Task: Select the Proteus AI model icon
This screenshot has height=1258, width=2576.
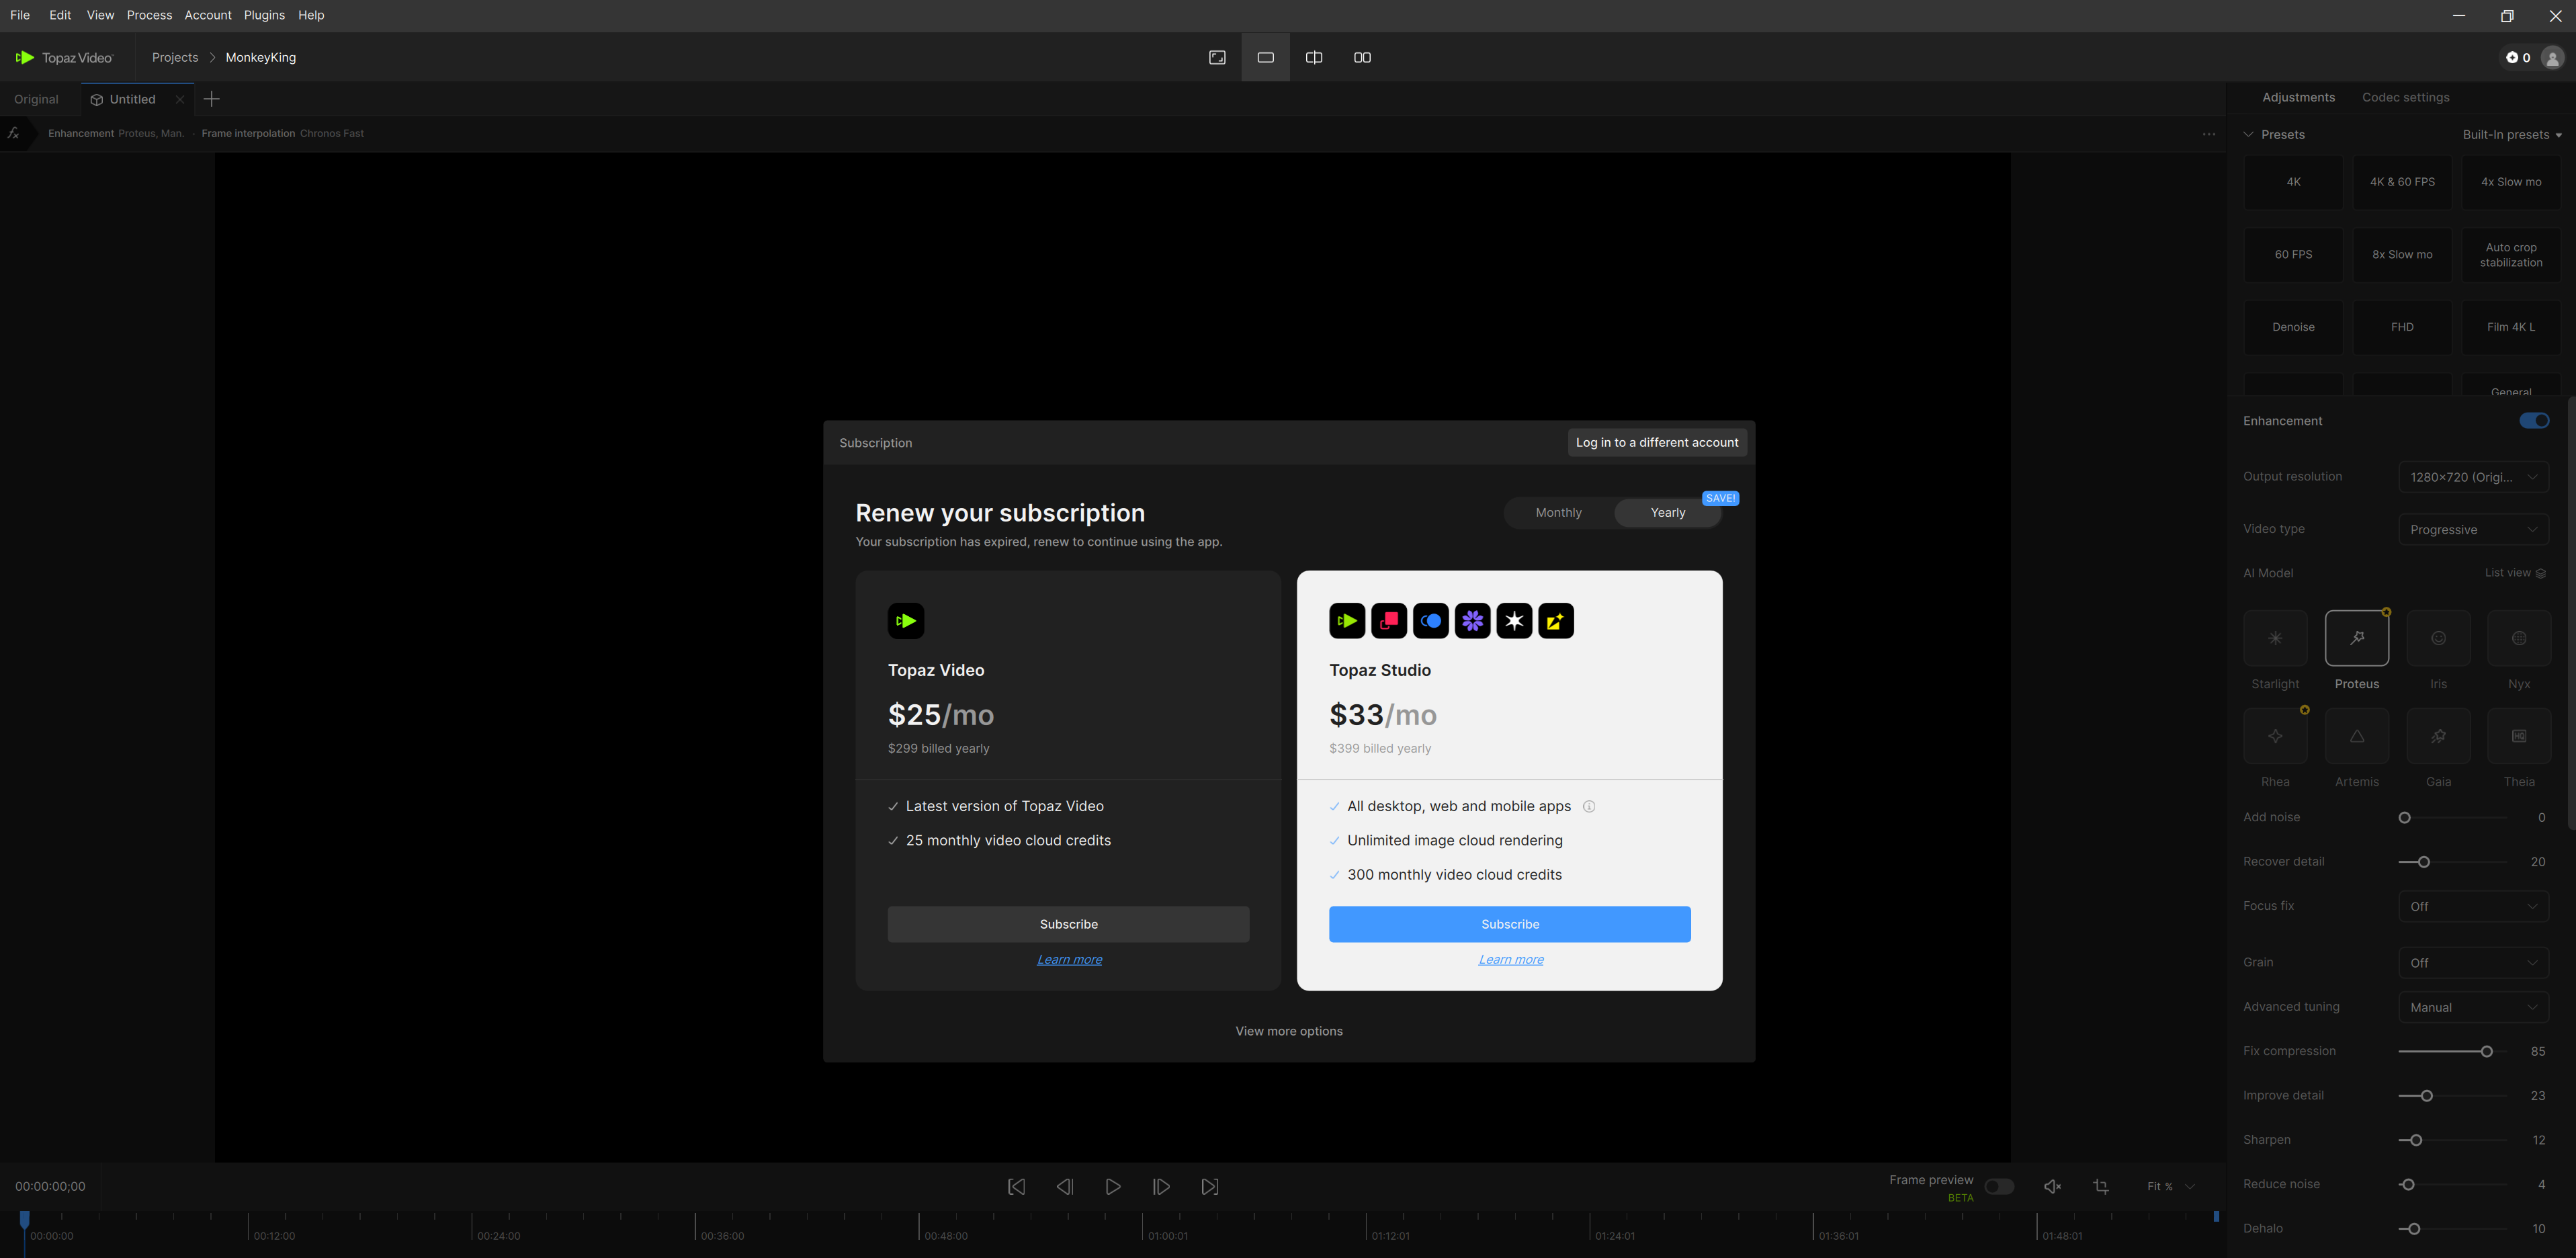Action: coord(2356,638)
